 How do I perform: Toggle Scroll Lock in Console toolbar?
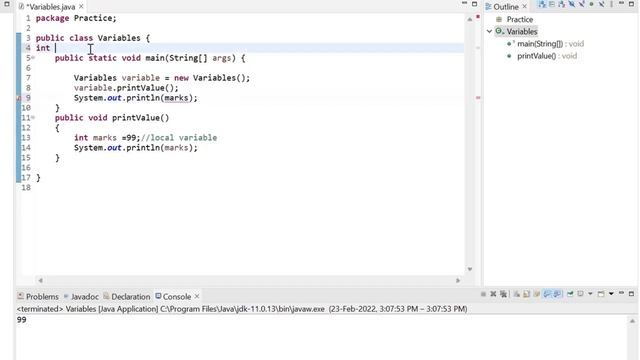[527, 294]
